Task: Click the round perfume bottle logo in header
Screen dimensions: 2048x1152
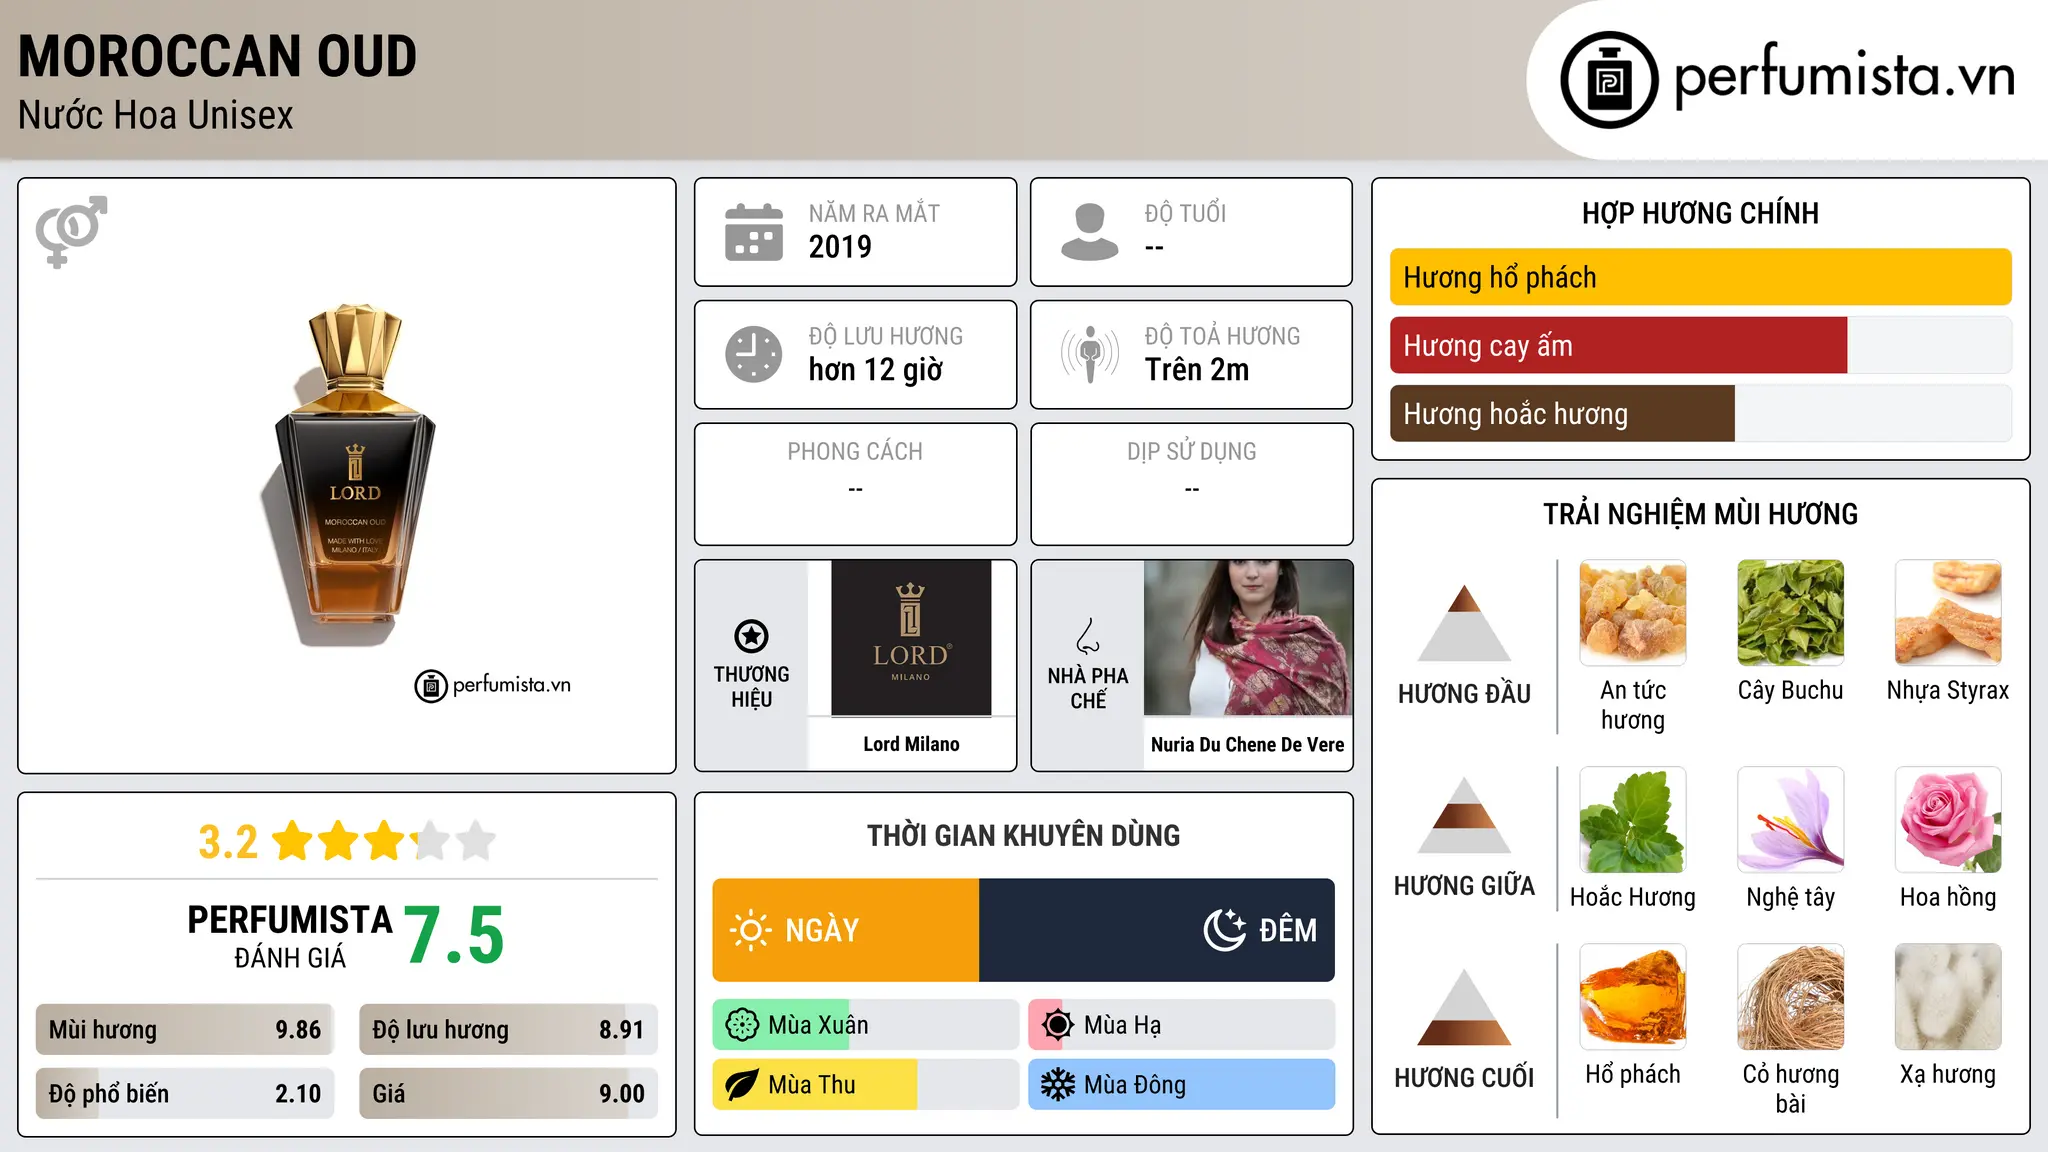Action: 1609,80
